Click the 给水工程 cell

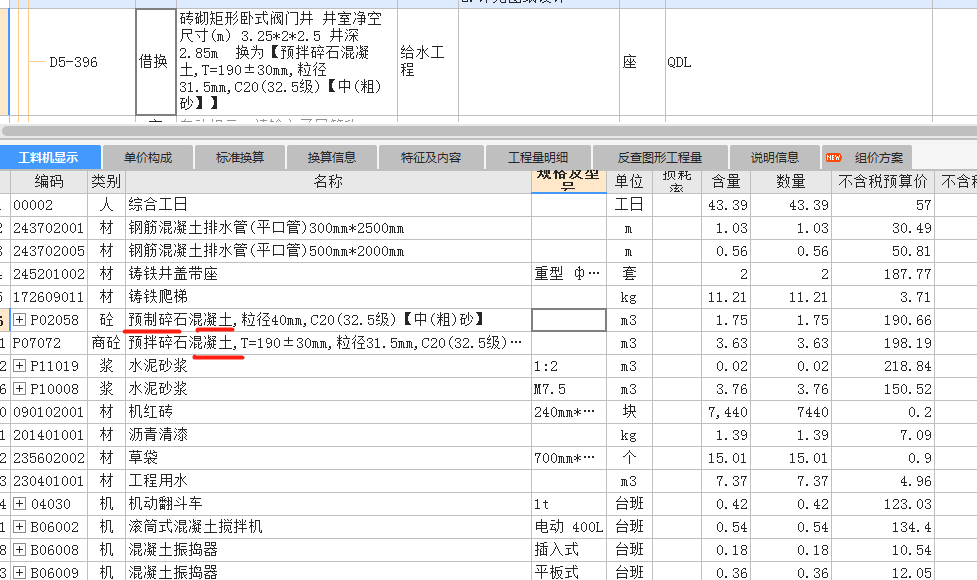pyautogui.click(x=427, y=62)
